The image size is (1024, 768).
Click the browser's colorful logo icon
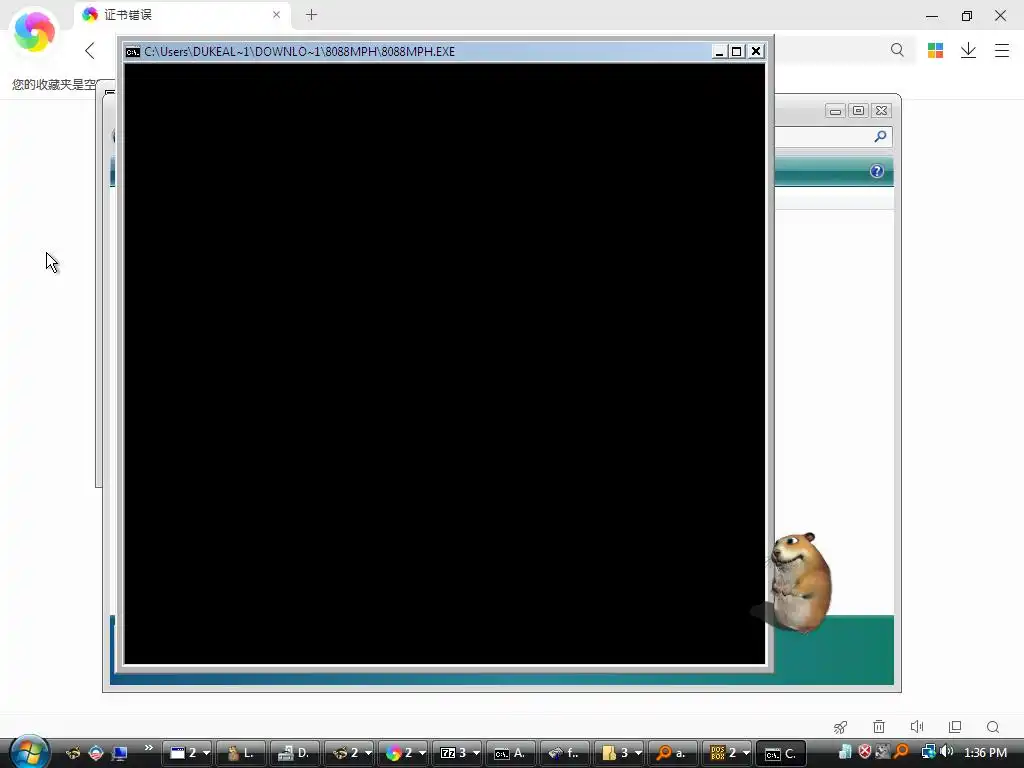pos(35,31)
